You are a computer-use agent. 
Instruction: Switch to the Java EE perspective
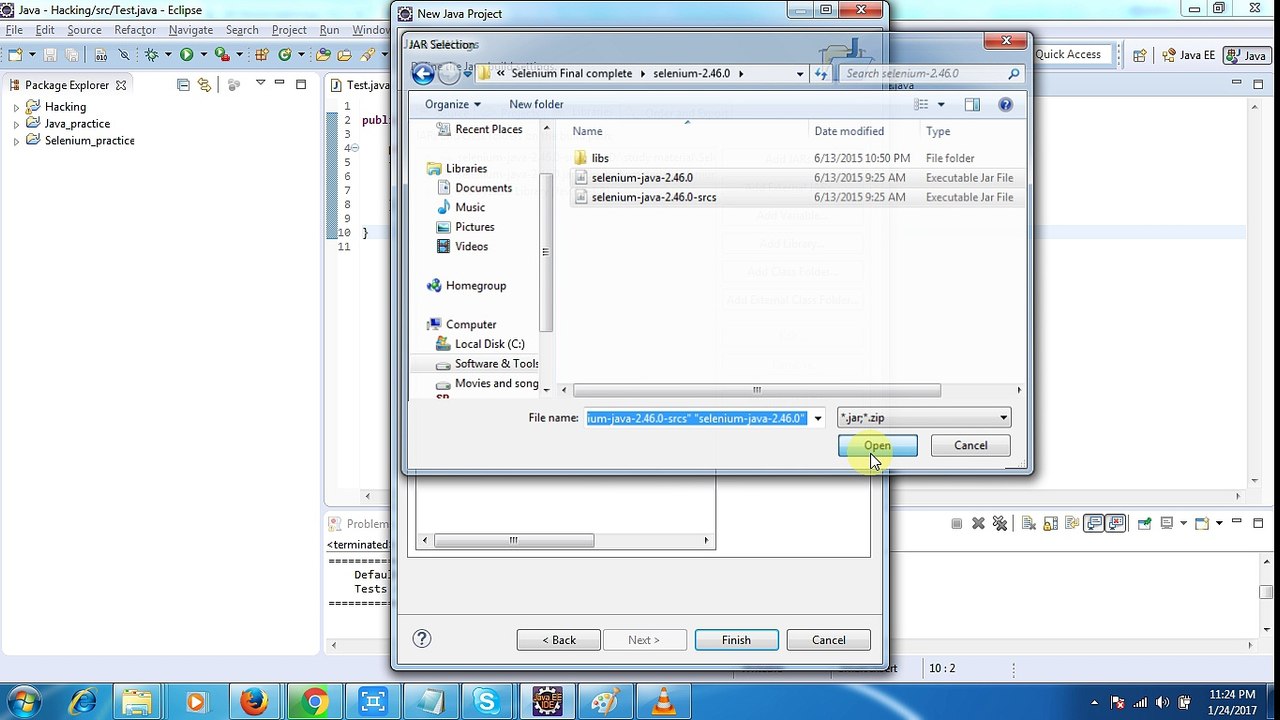tap(1188, 55)
